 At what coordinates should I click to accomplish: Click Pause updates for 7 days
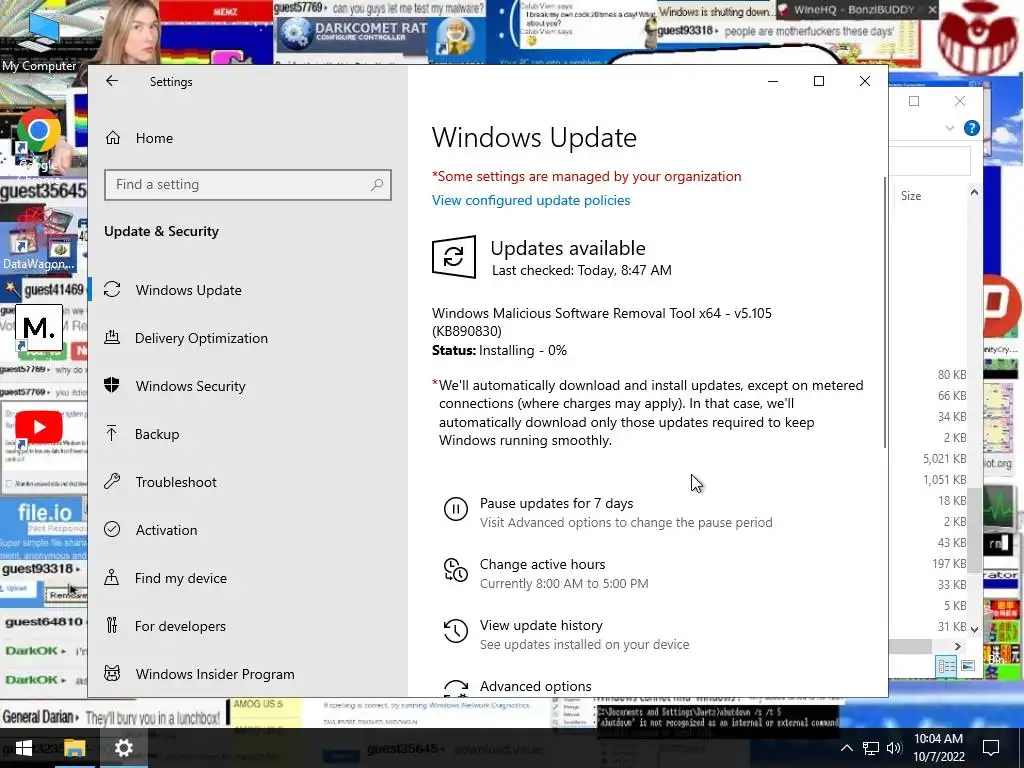[x=556, y=504]
